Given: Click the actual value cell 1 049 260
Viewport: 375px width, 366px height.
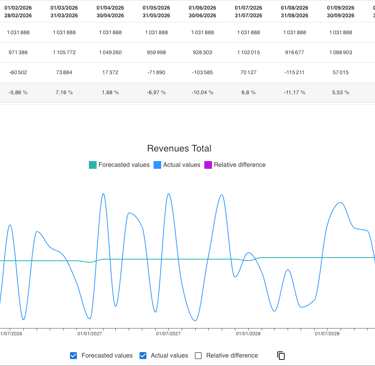Looking at the screenshot, I should click(x=110, y=52).
